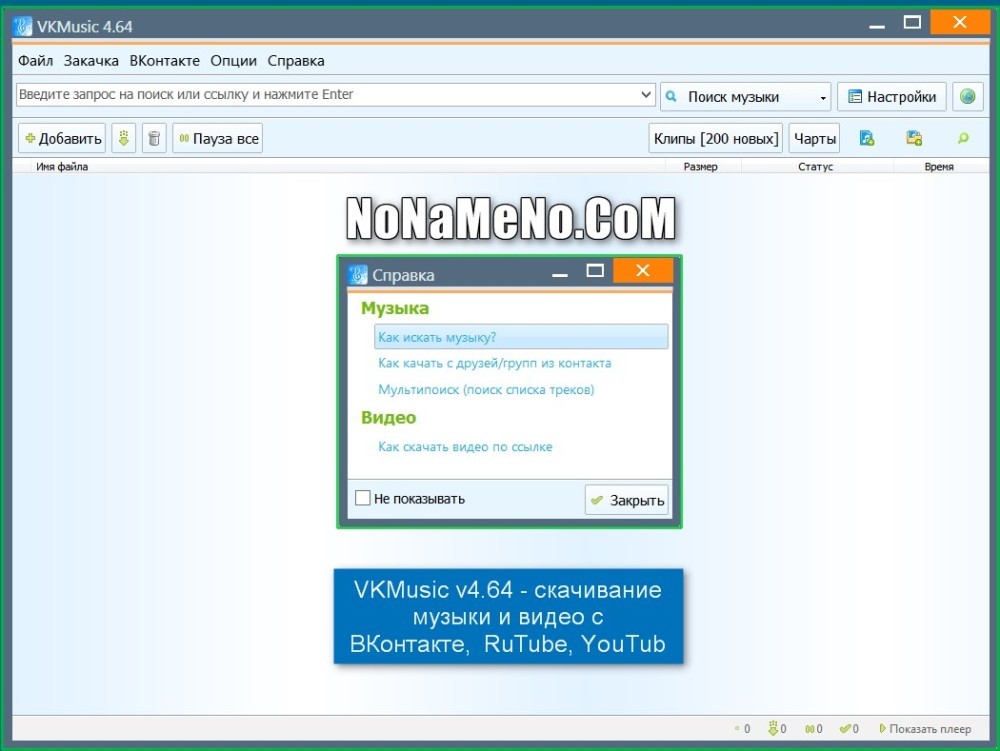
Task: Click the active downloads arrow in status bar
Action: pyautogui.click(x=773, y=729)
